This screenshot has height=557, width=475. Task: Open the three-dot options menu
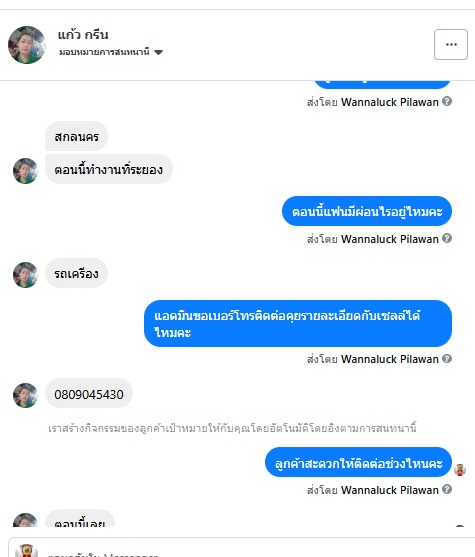tap(450, 44)
